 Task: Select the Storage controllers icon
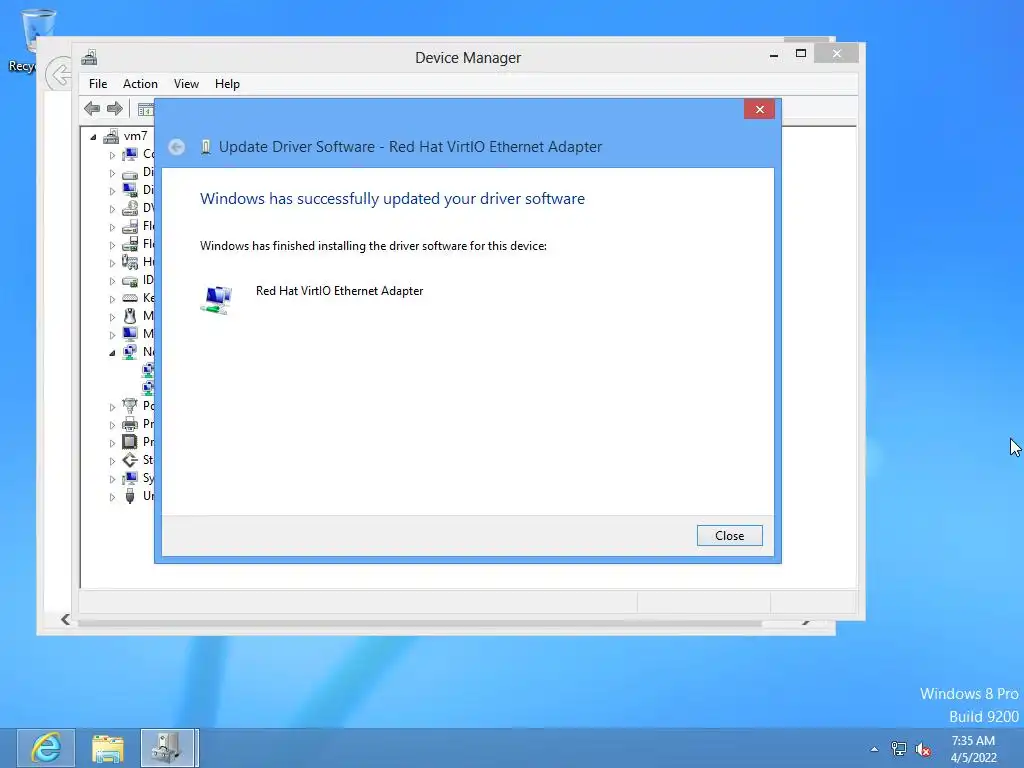130,460
